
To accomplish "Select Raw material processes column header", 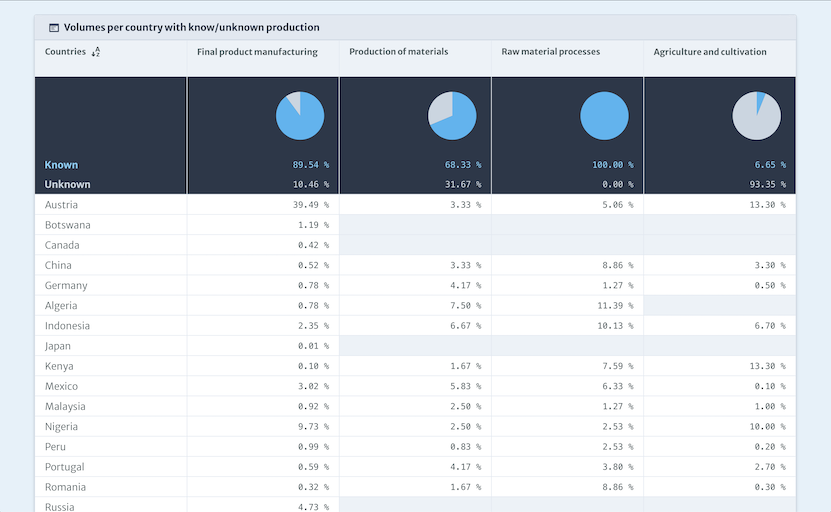I will click(x=551, y=52).
